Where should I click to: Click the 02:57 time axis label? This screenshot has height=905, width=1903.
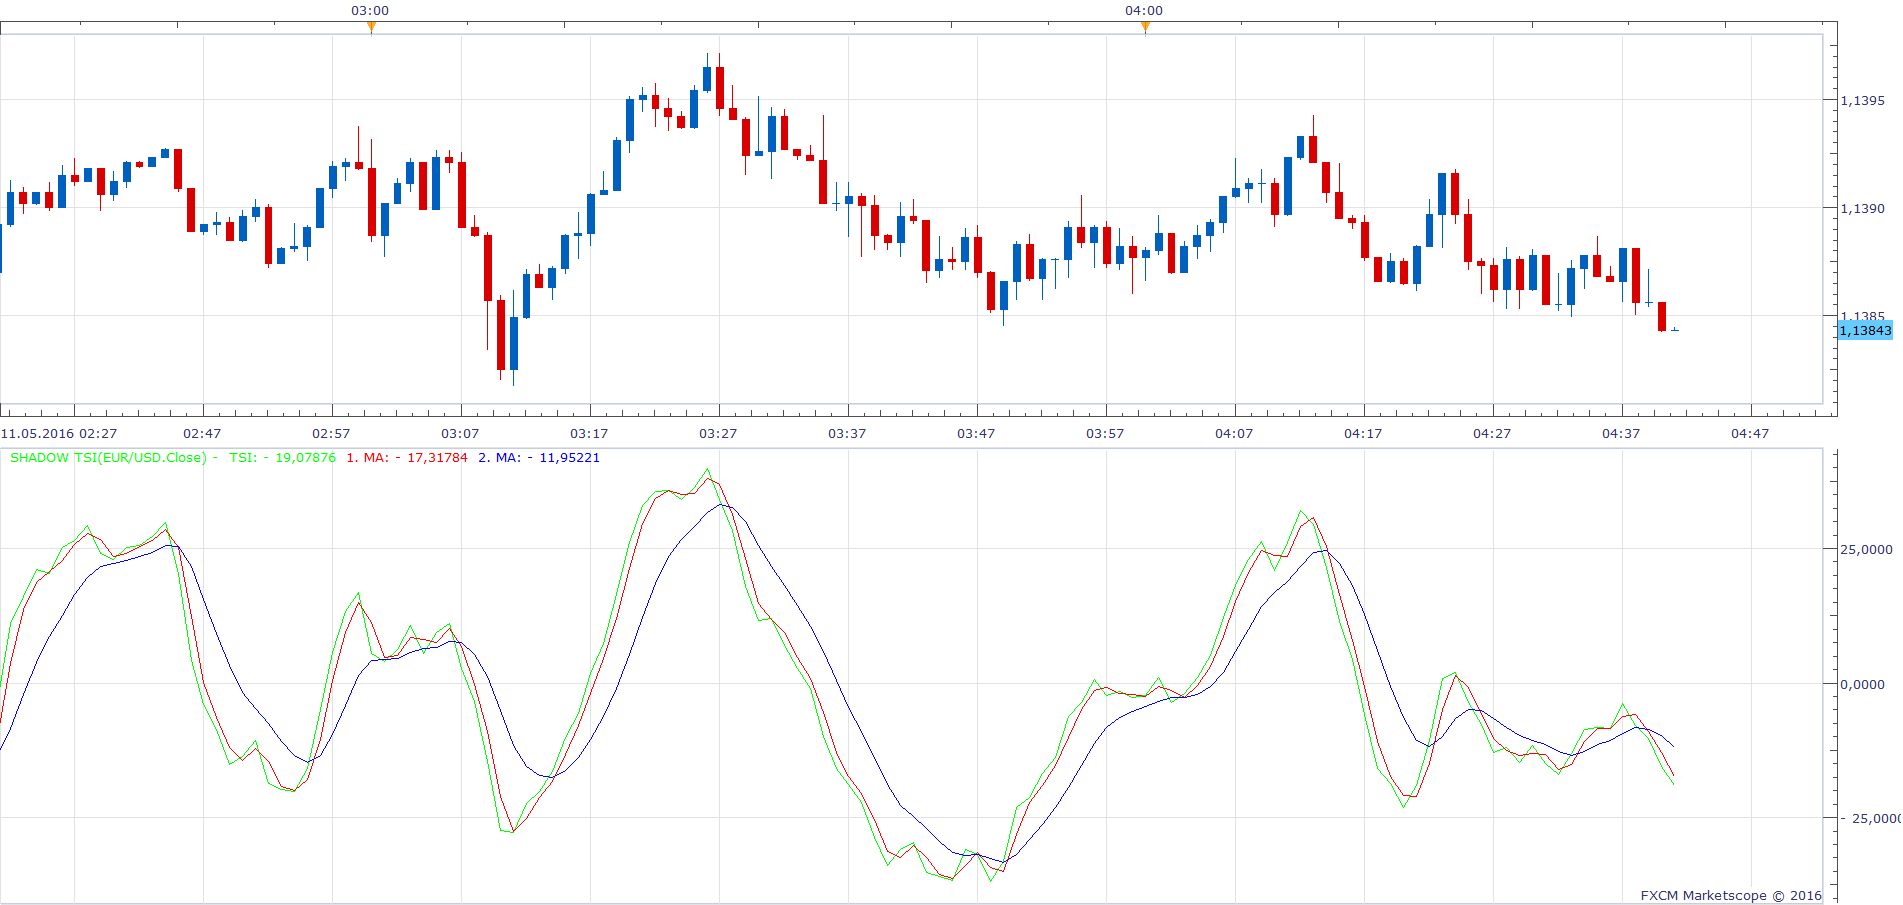(x=331, y=434)
